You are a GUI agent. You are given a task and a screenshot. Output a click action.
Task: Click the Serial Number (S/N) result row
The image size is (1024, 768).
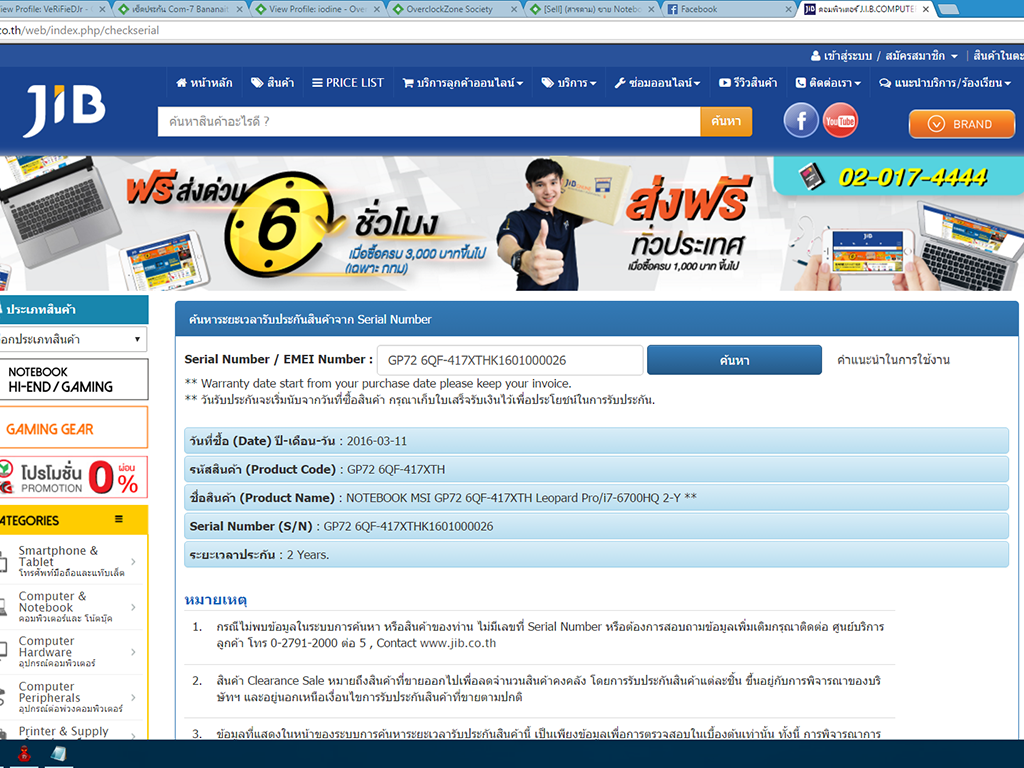(x=596, y=526)
